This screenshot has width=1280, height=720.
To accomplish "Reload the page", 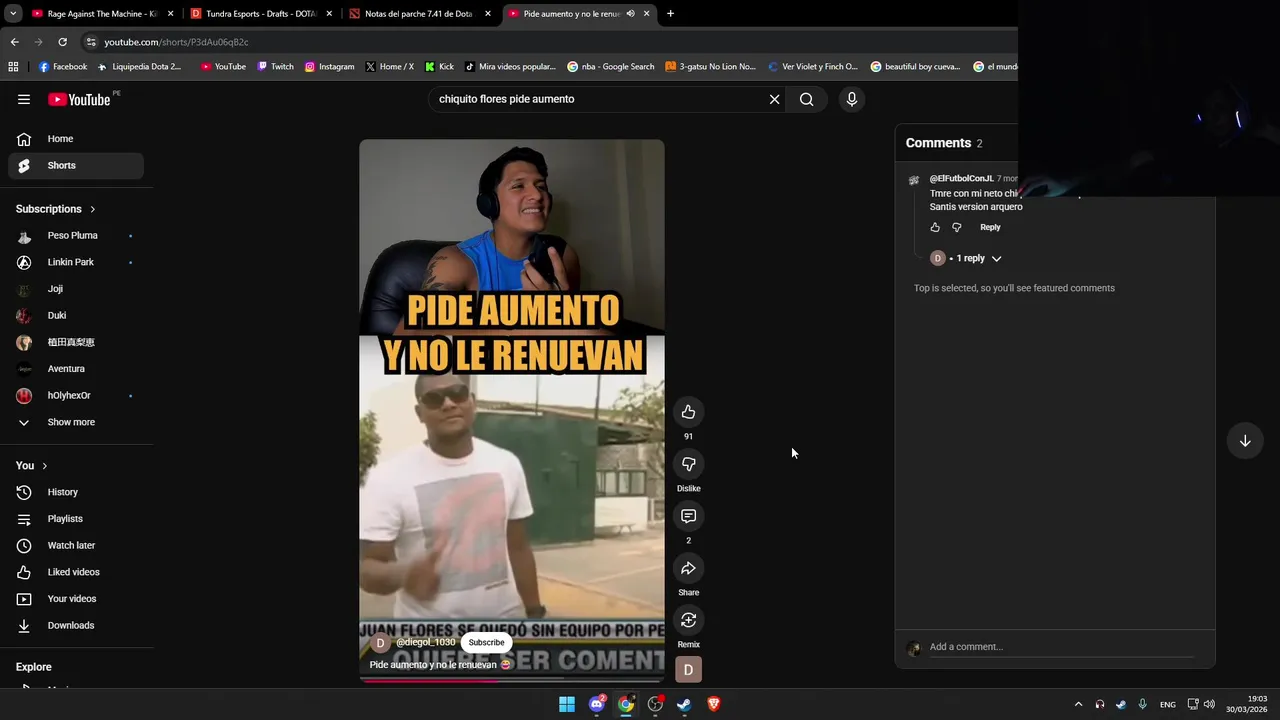I will (x=62, y=42).
